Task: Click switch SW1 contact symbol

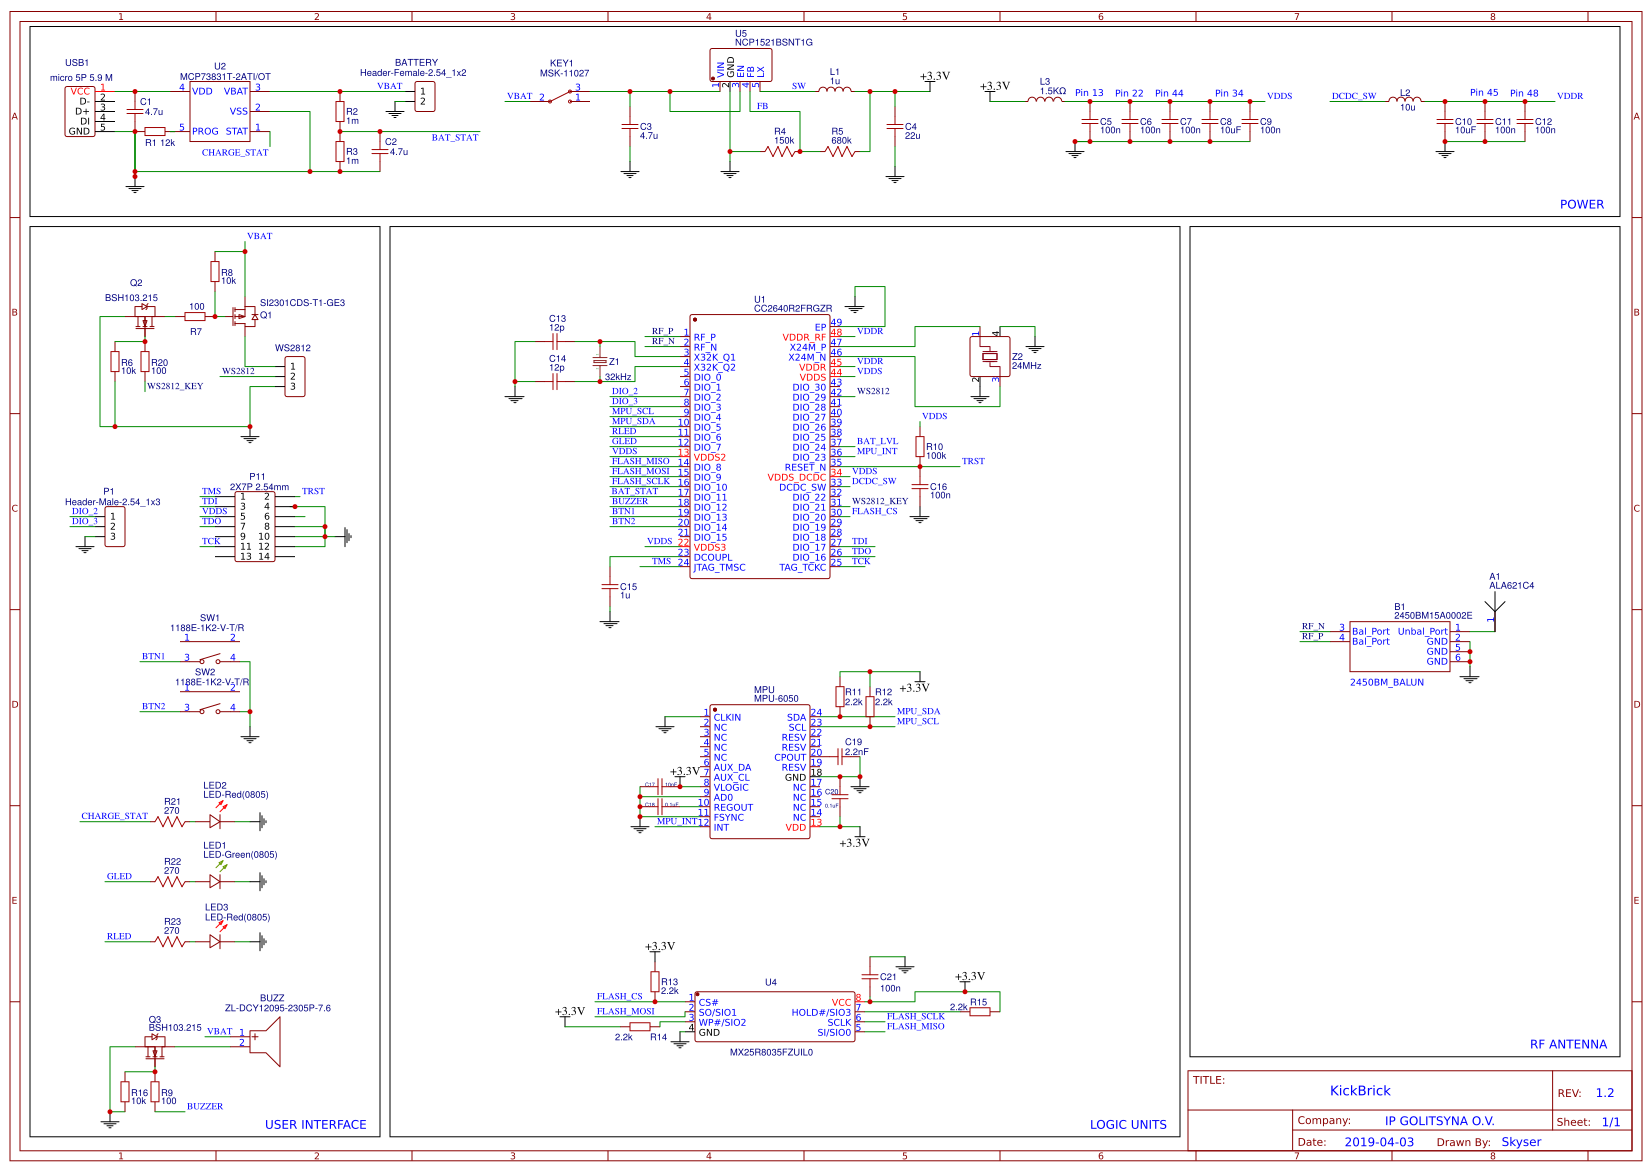Action: (x=210, y=657)
